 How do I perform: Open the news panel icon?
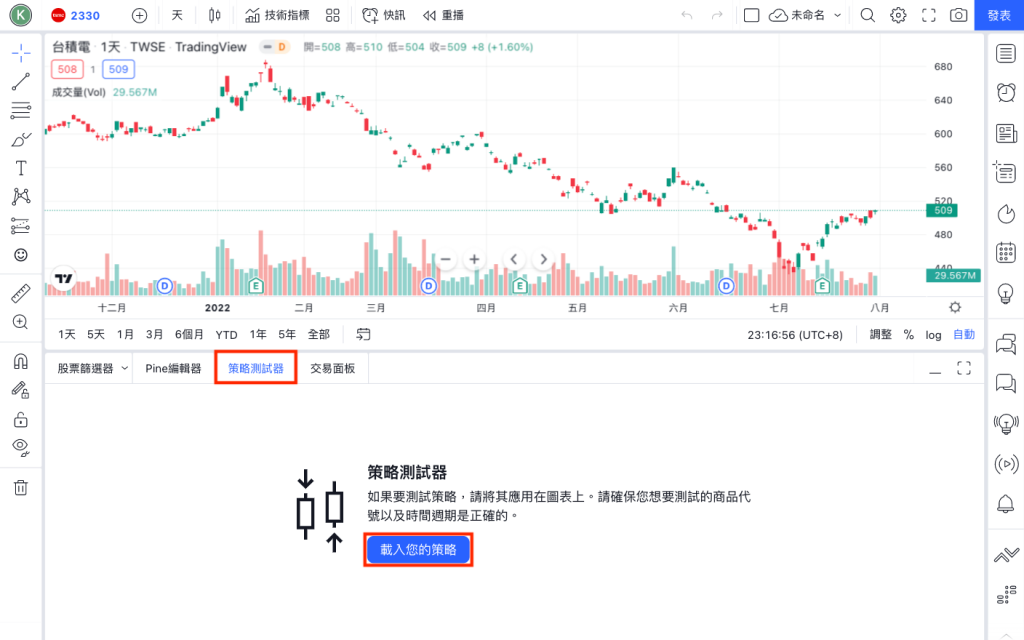(1006, 133)
